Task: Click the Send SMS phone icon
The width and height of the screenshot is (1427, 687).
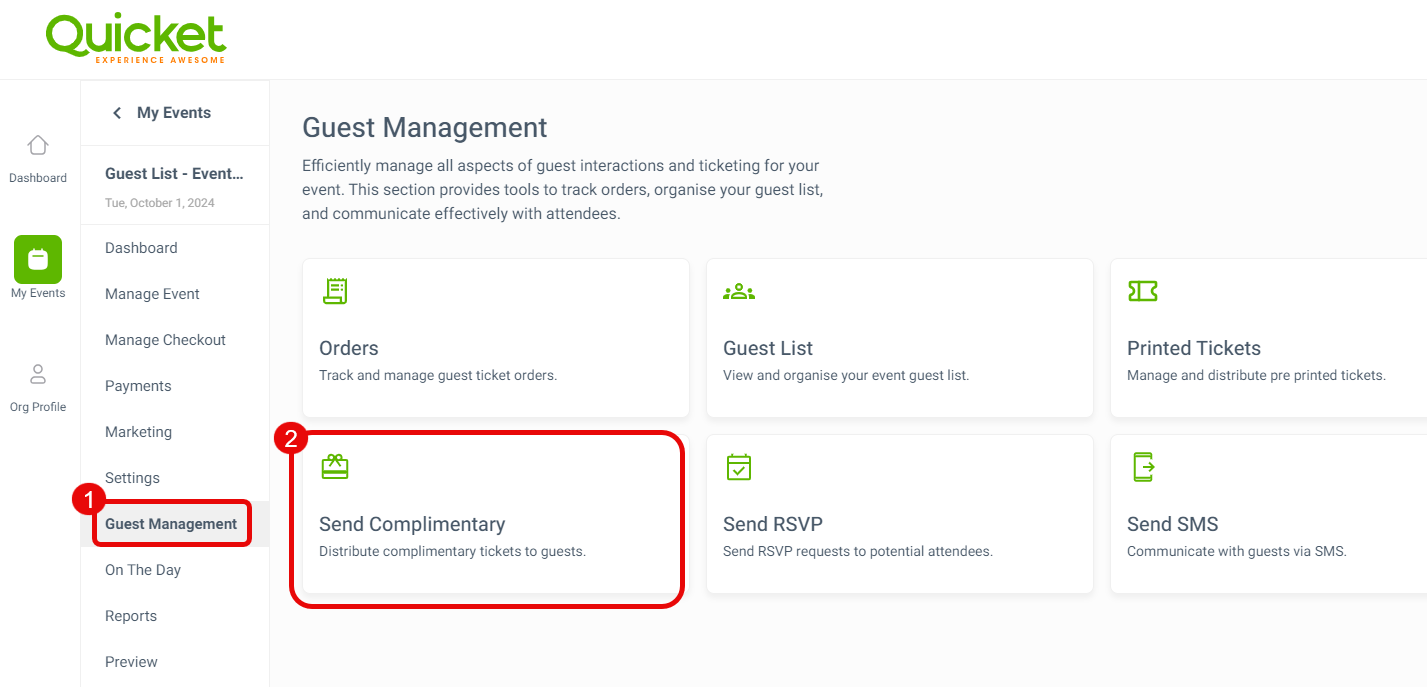Action: pos(1143,467)
